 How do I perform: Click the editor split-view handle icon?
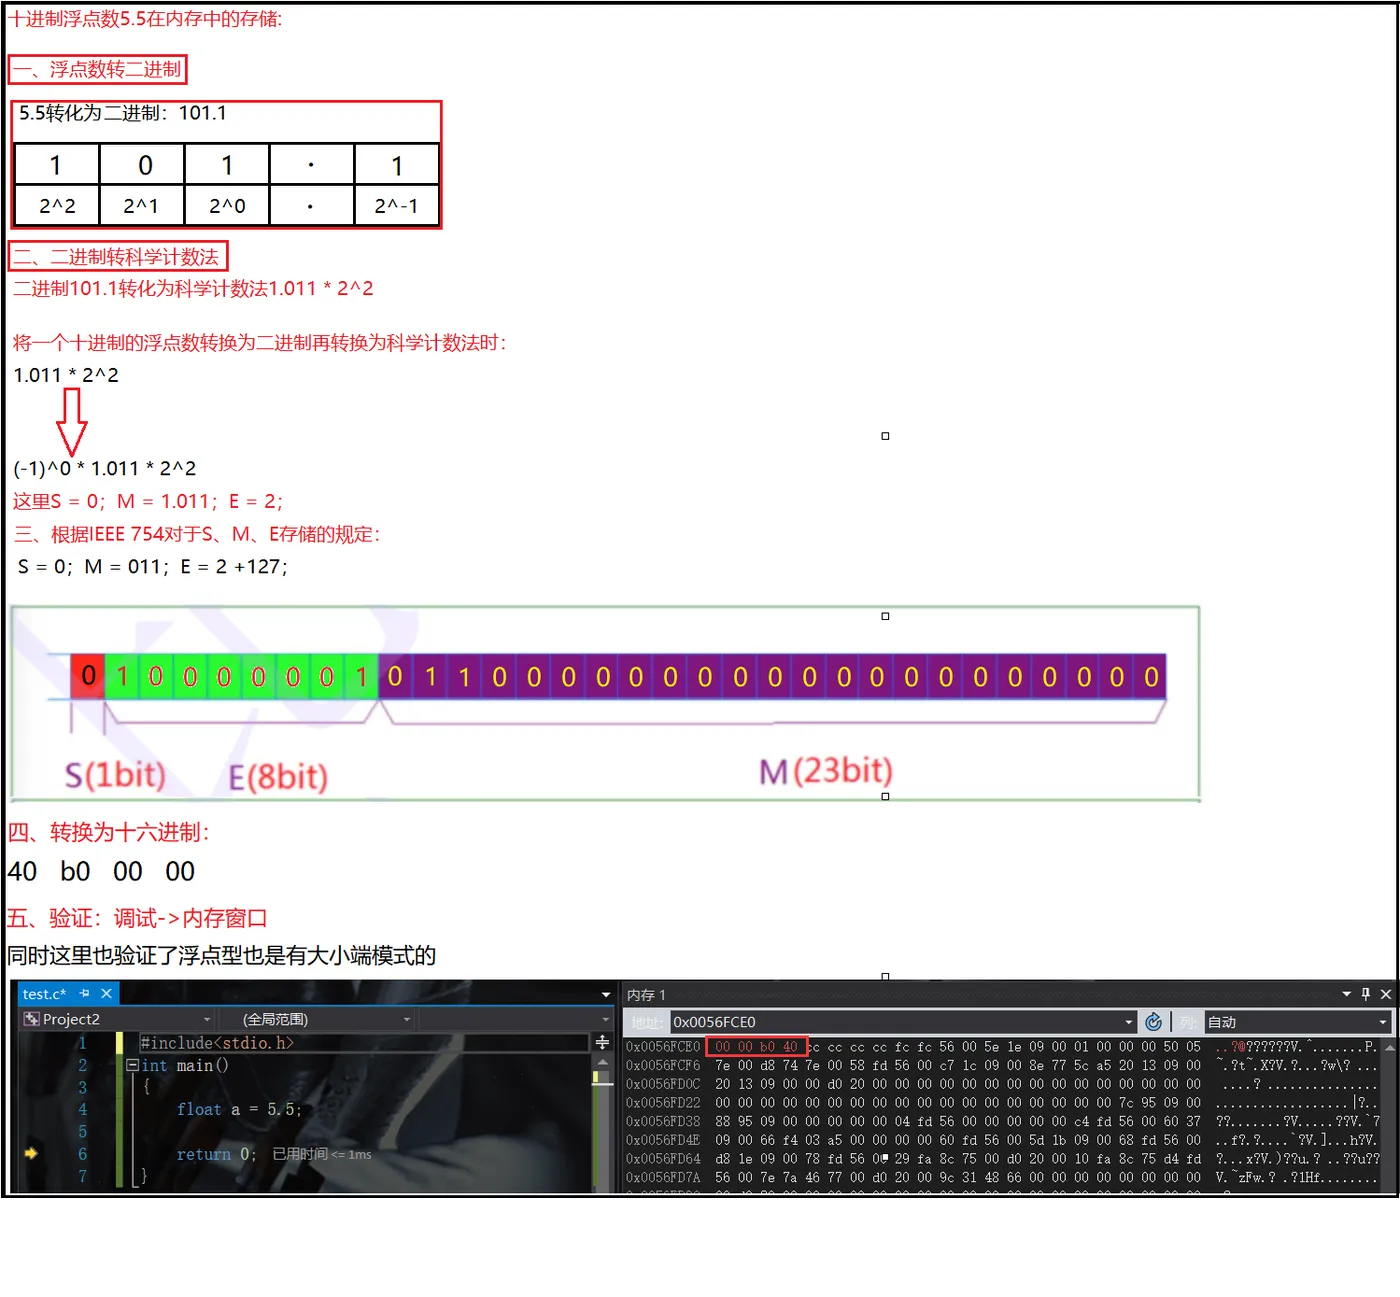tap(602, 1042)
